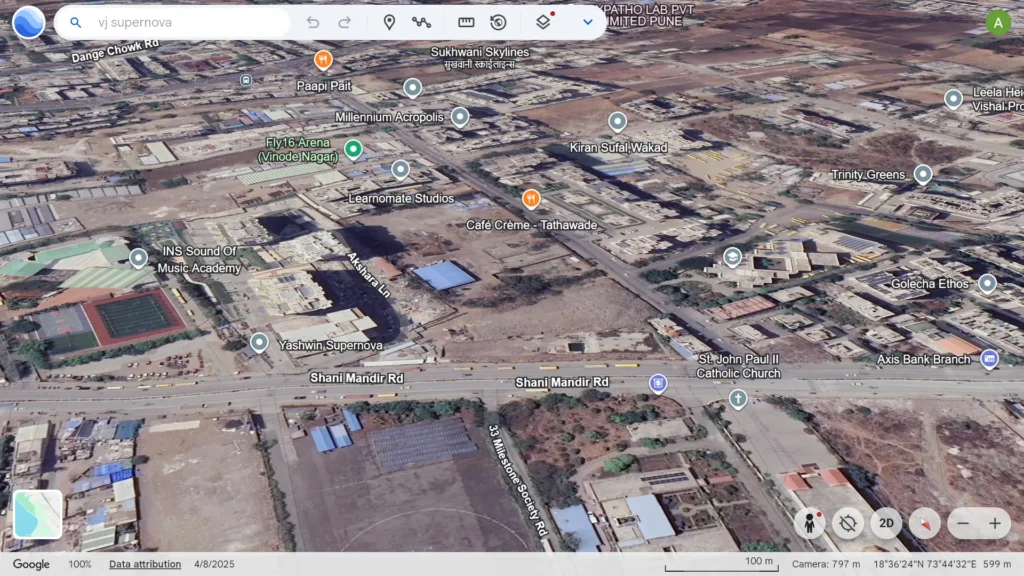The width and height of the screenshot is (1024, 576).
Task: Switch to 2D view
Action: point(886,523)
